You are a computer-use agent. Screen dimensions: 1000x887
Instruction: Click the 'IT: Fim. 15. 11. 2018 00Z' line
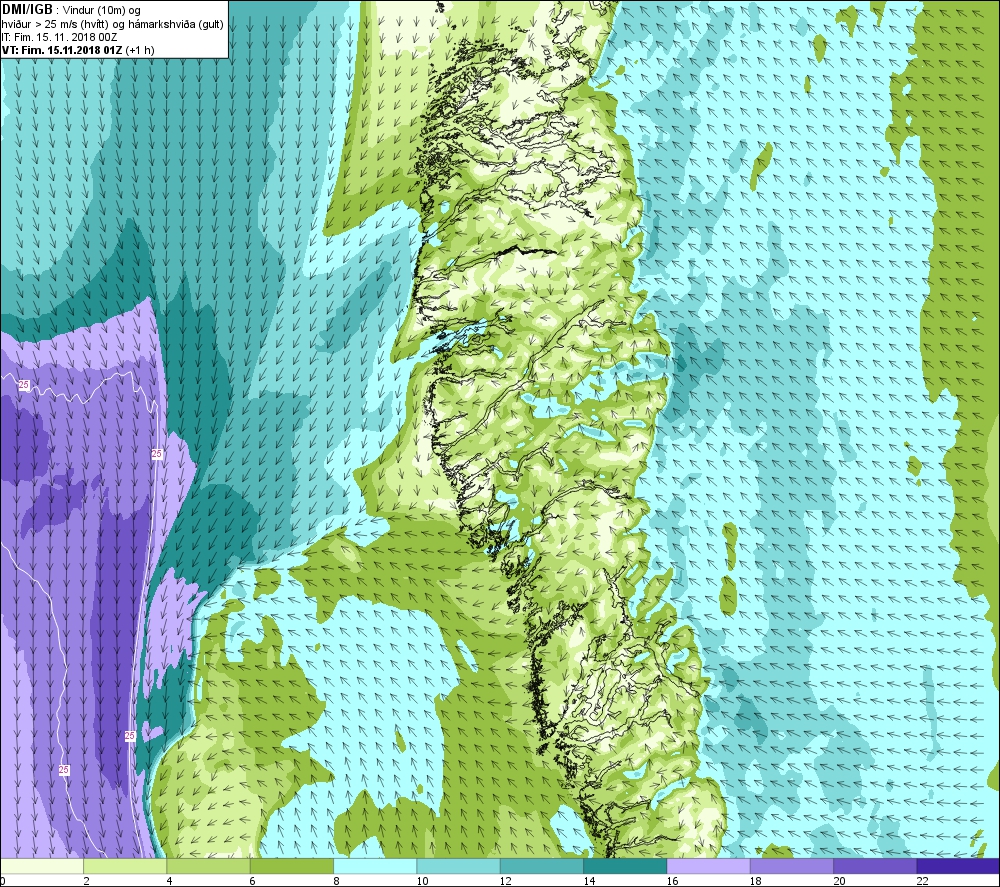59,37
